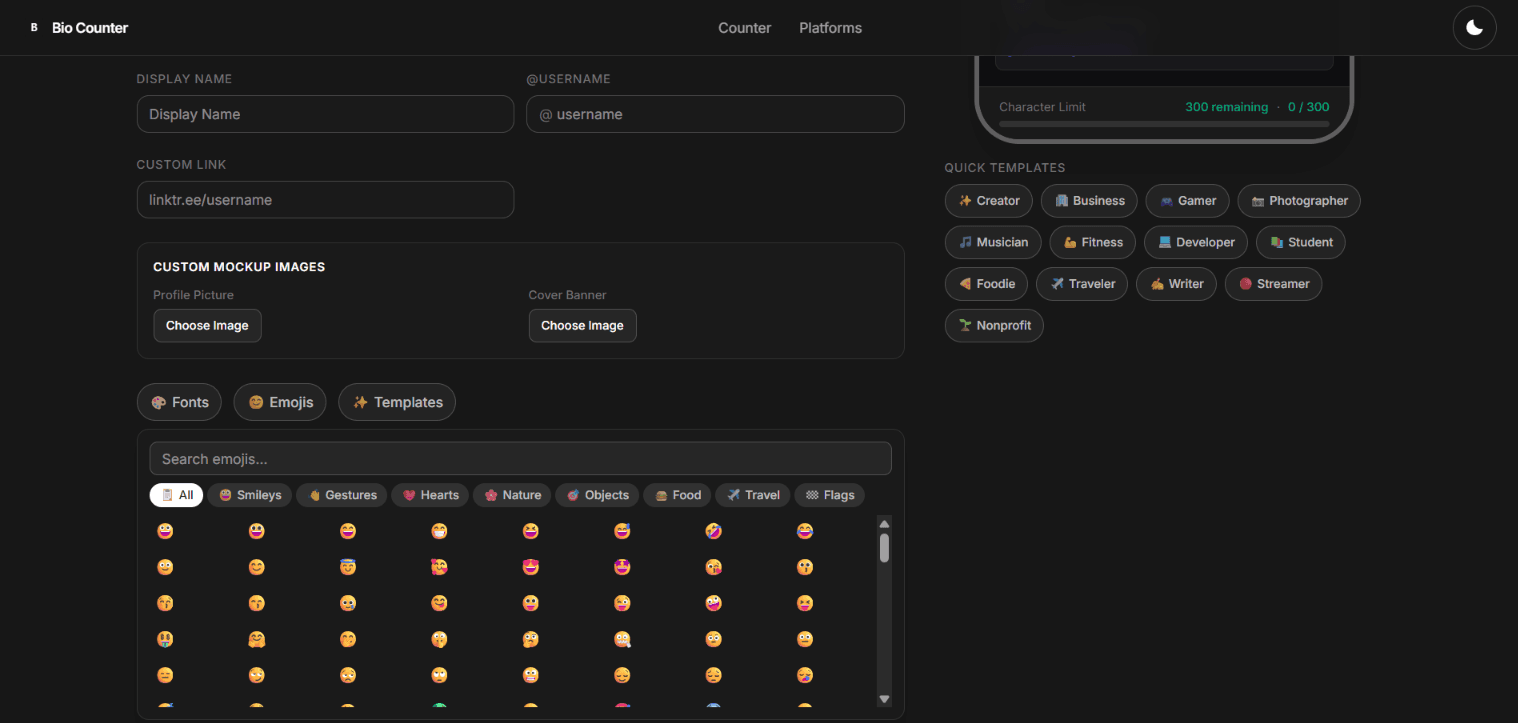Screen dimensions: 1518x723
Task: Select the heart-eyes emoji
Action: click(530, 567)
